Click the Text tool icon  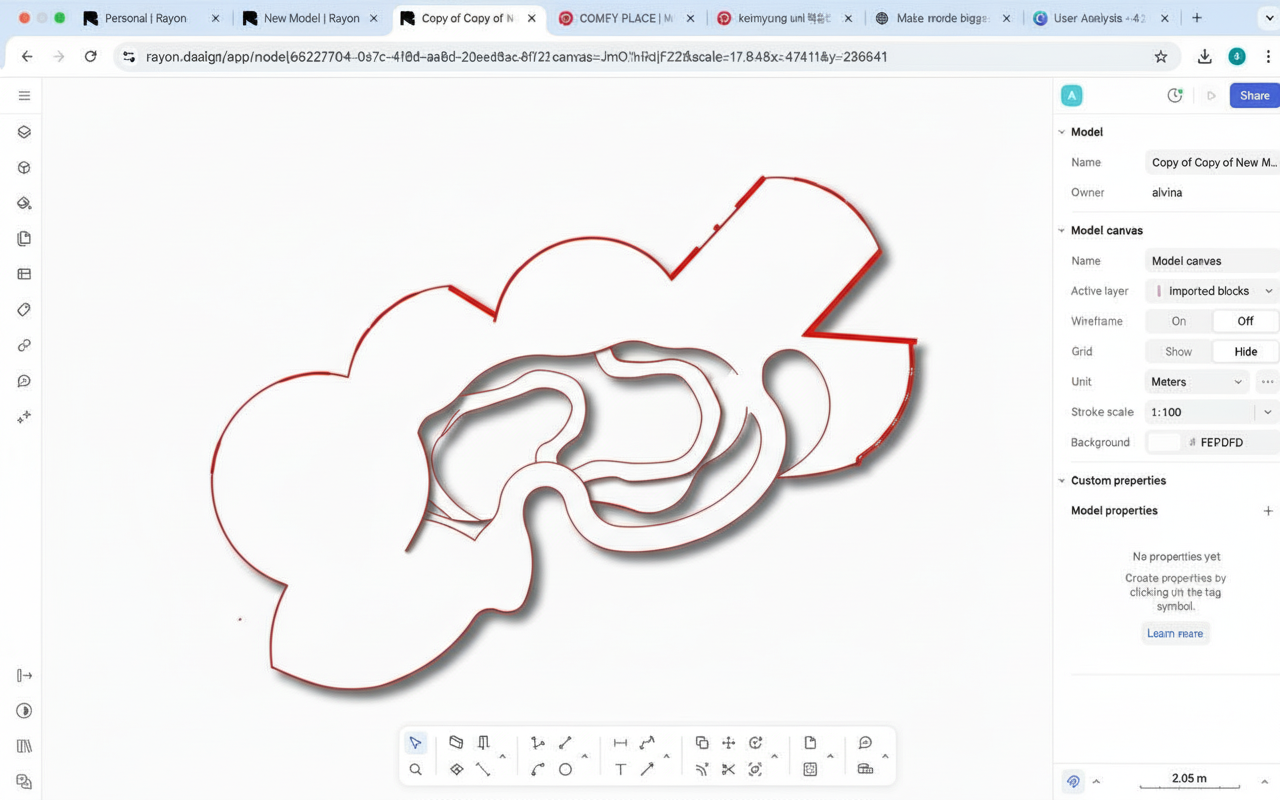[x=620, y=769]
